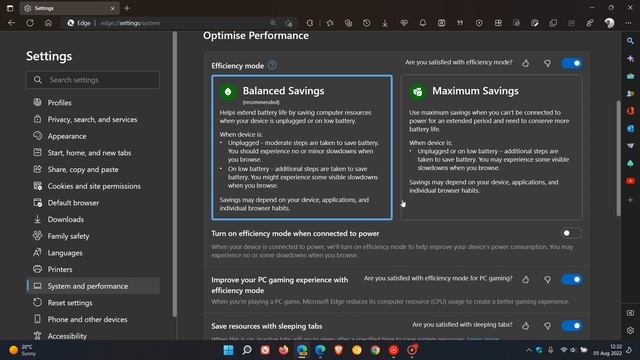The width and height of the screenshot is (640, 360).
Task: Open Accessibility settings
Action: coord(93,336)
